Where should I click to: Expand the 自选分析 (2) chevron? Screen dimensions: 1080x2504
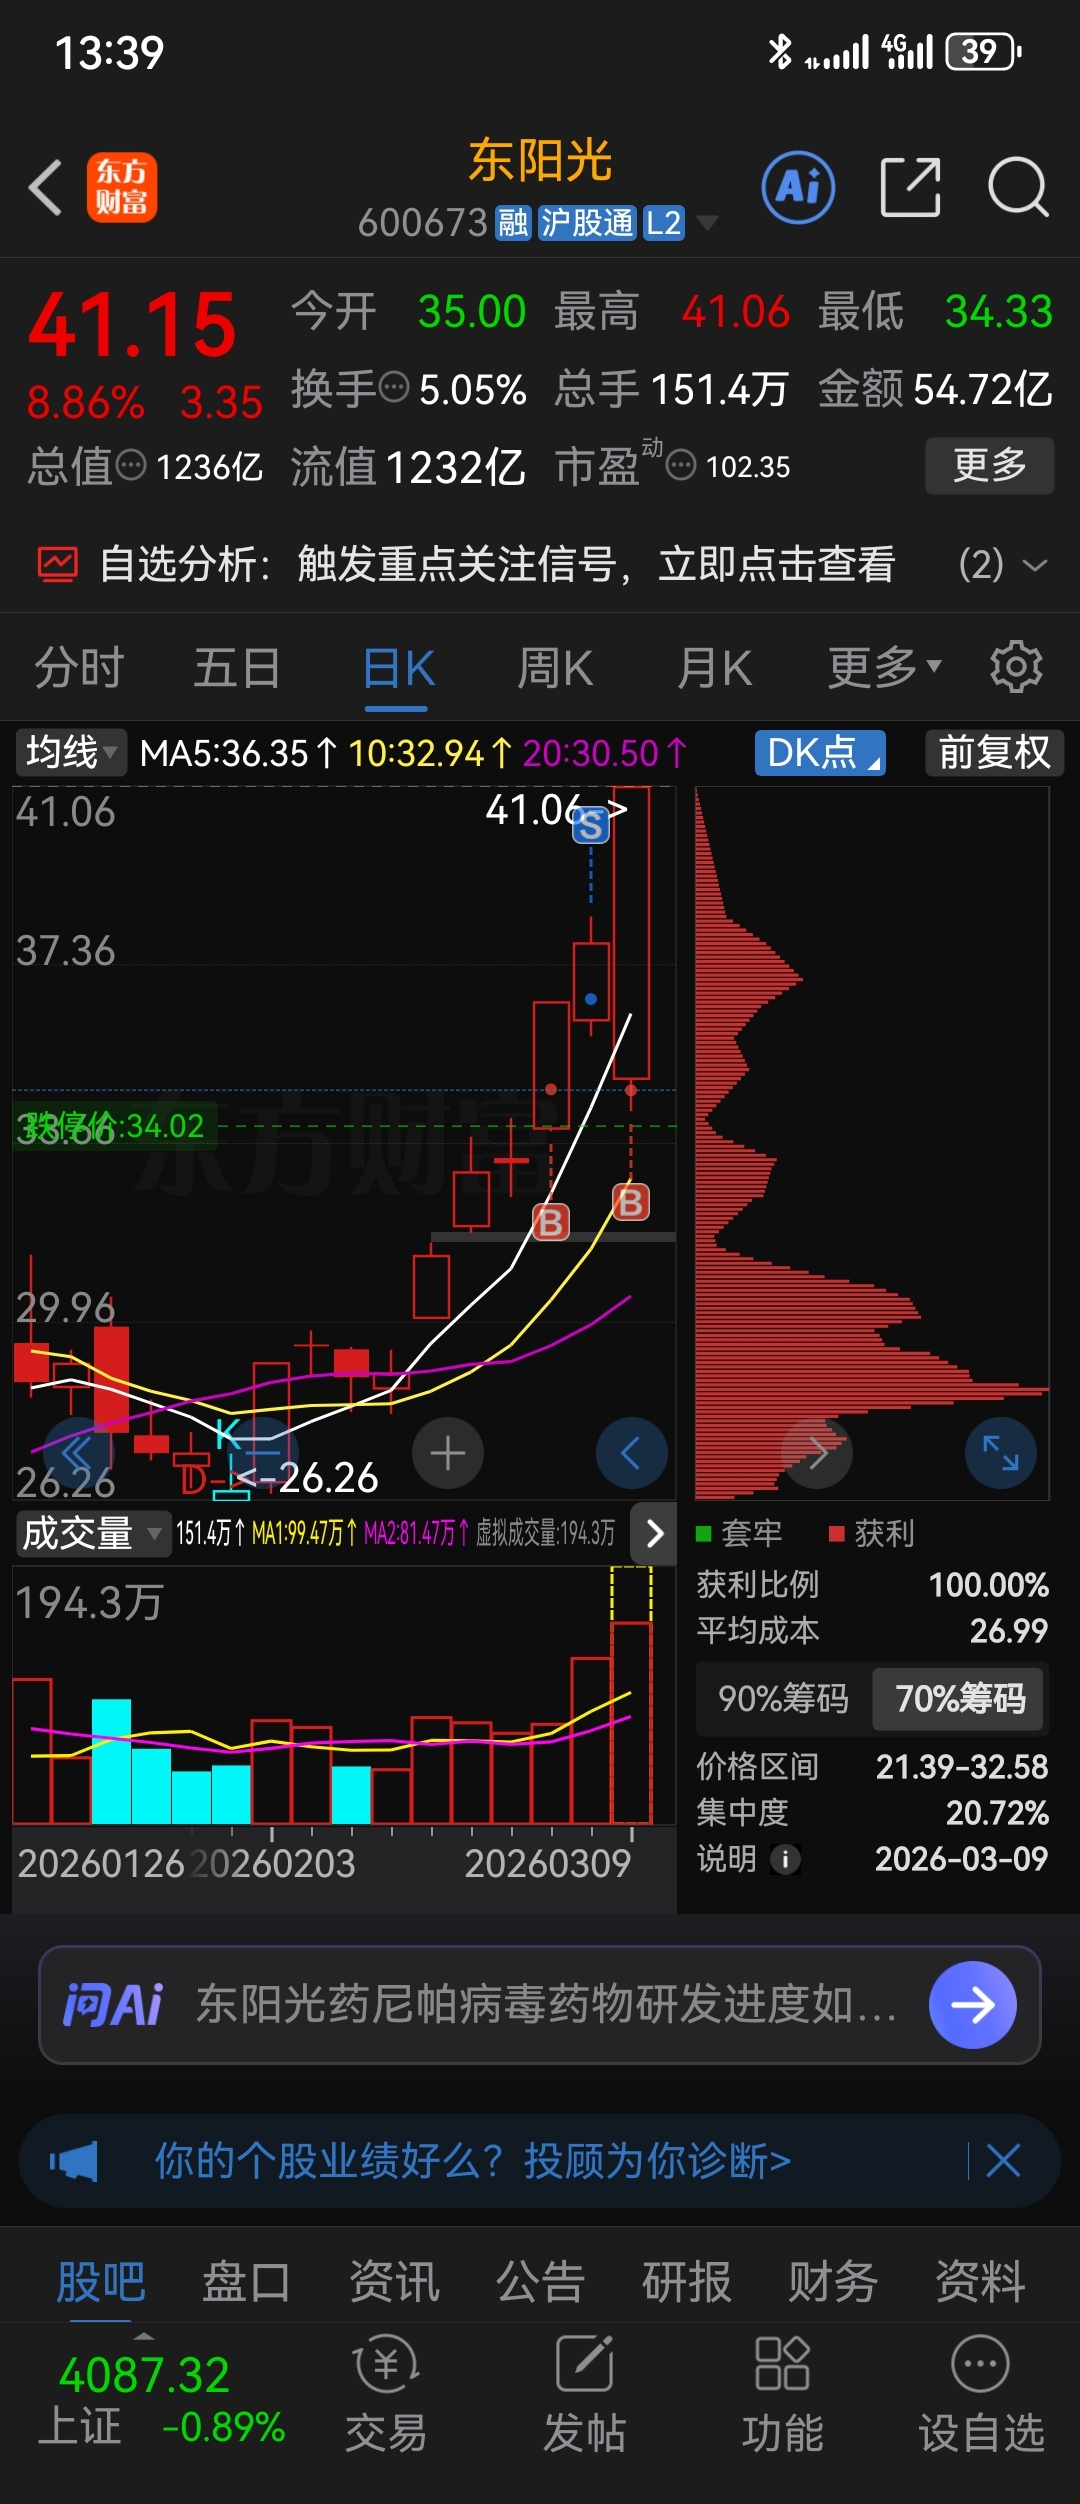(1035, 565)
